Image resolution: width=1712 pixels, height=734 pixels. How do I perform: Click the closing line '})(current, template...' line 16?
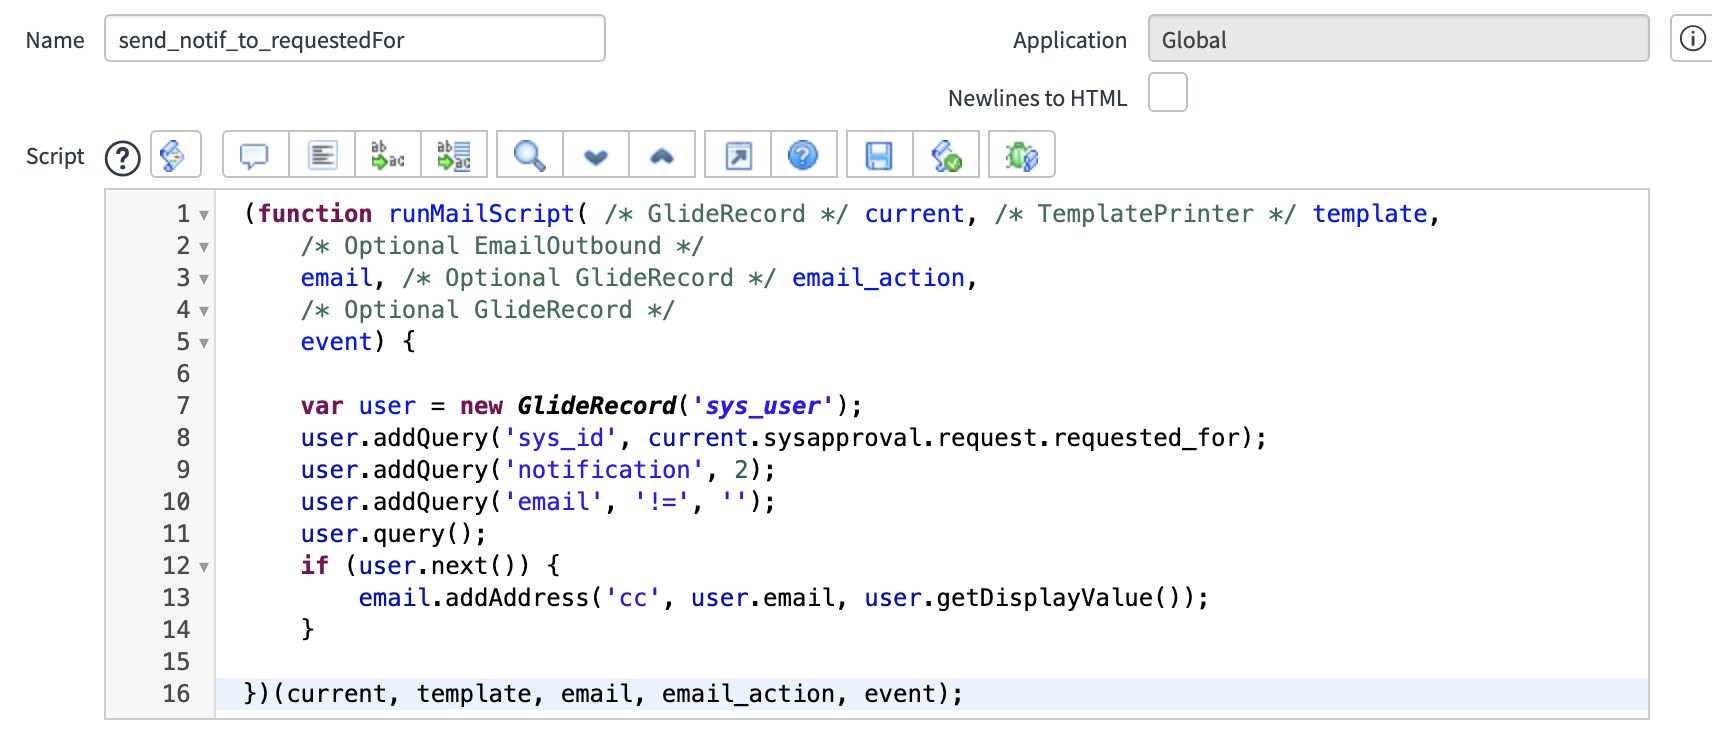(604, 694)
